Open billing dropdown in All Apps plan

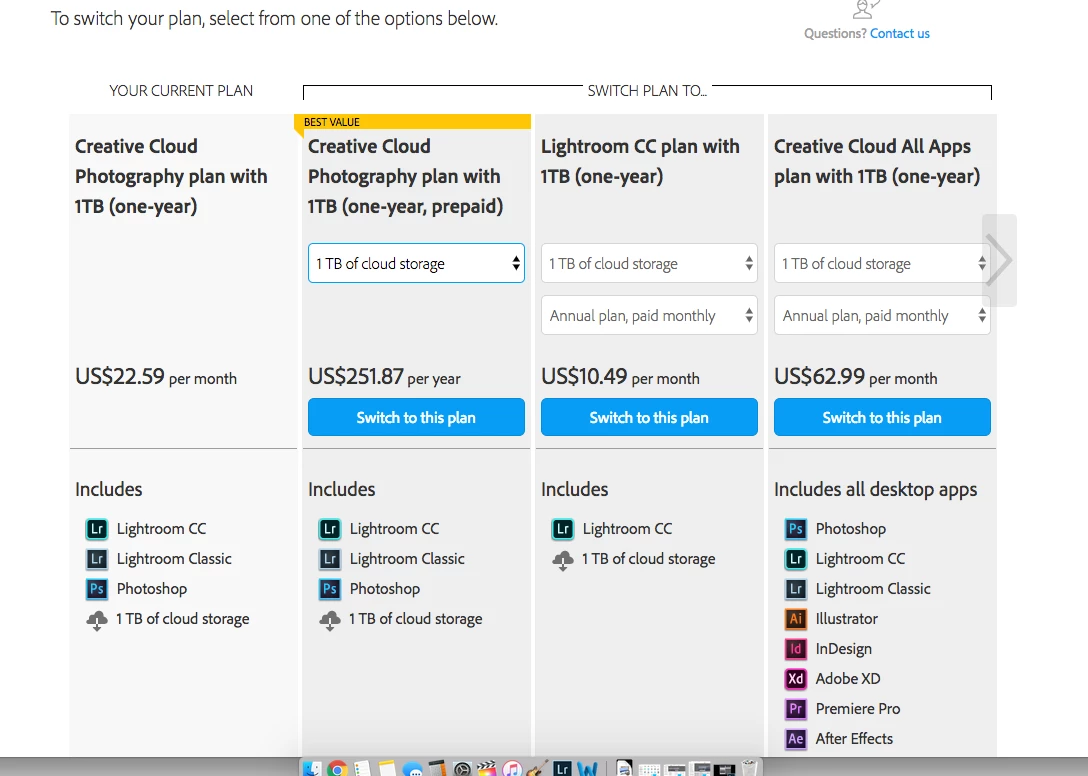882,315
